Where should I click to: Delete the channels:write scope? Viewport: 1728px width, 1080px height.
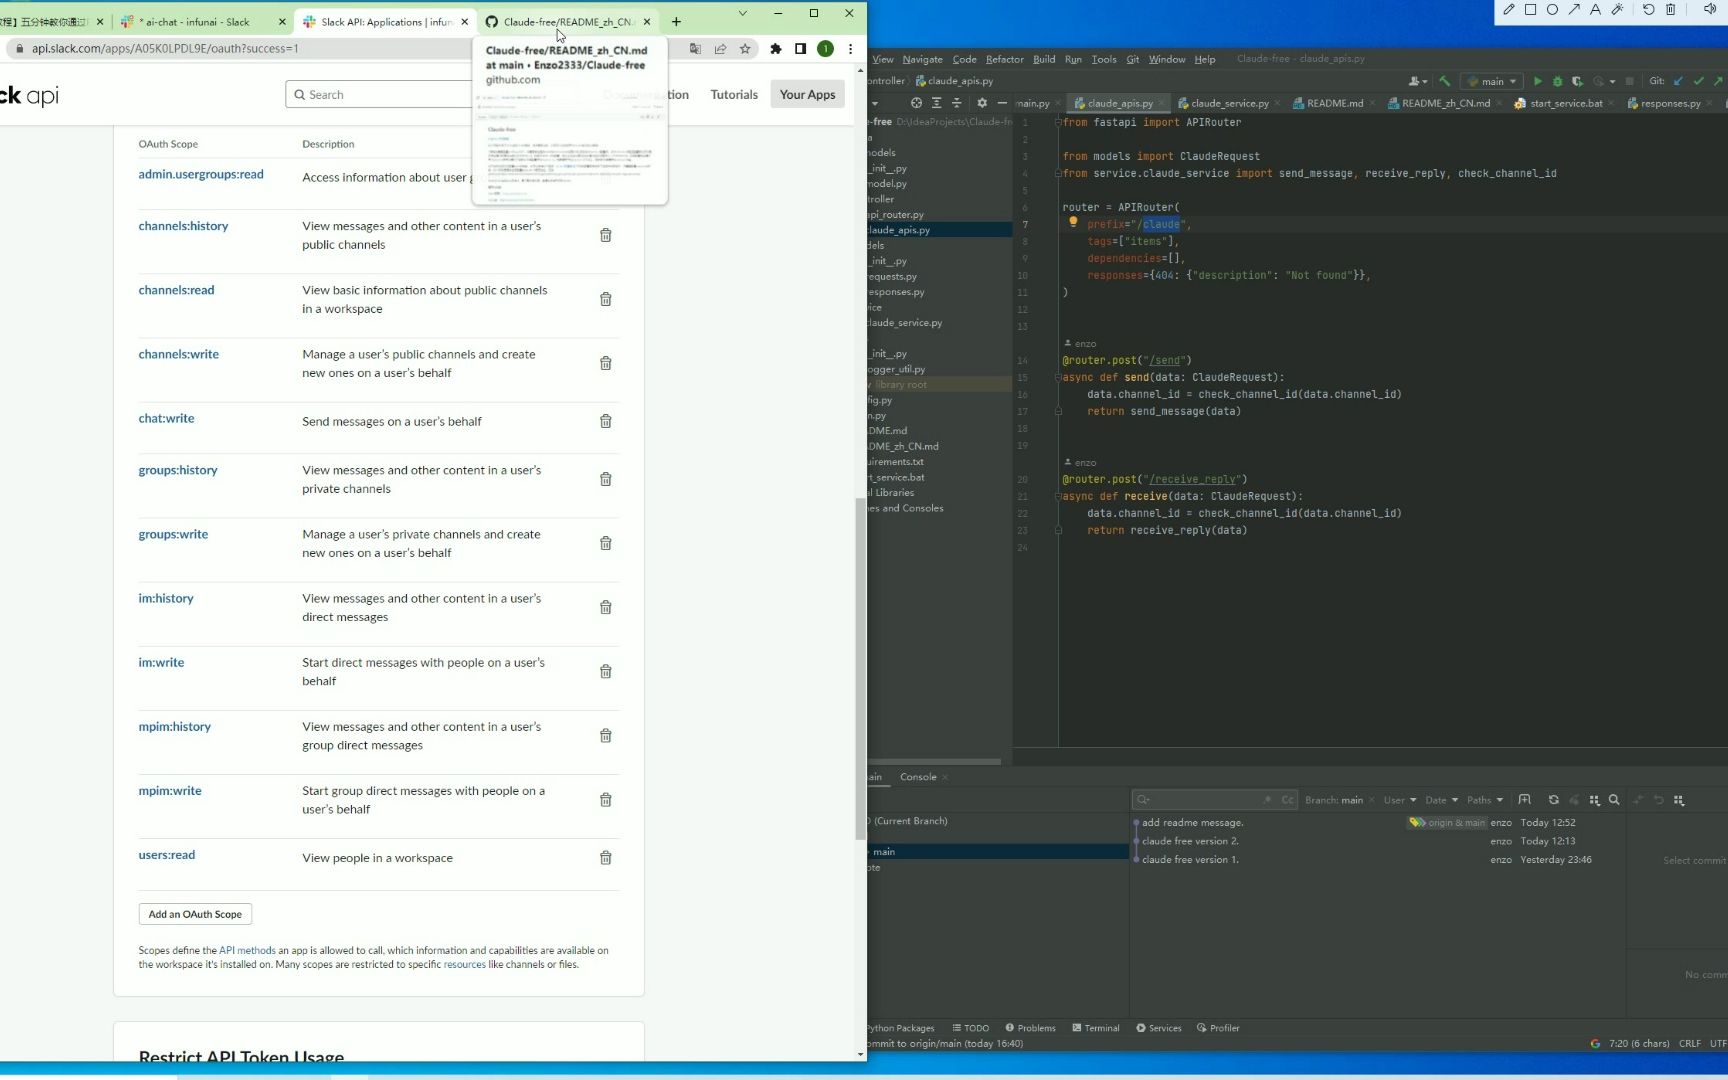[605, 363]
